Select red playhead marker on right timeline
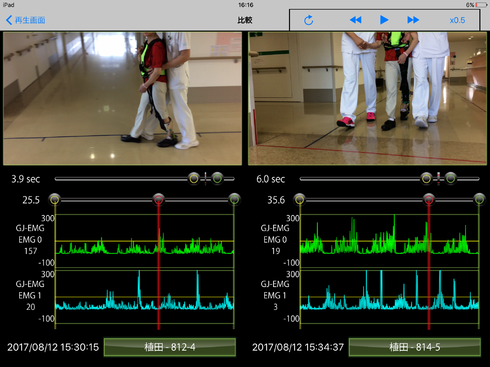 pyautogui.click(x=429, y=199)
